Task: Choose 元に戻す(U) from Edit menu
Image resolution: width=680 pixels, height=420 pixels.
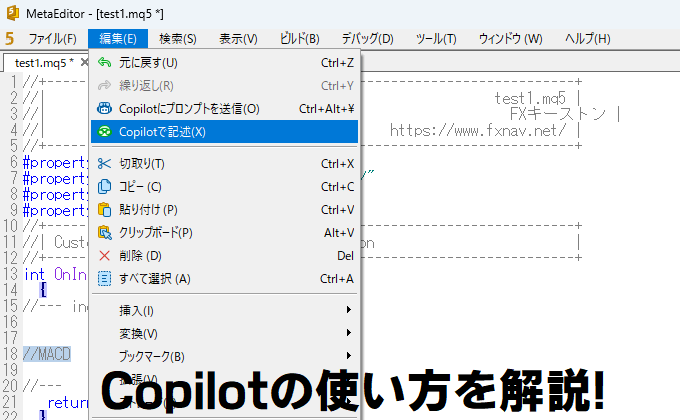Action: [x=225, y=62]
